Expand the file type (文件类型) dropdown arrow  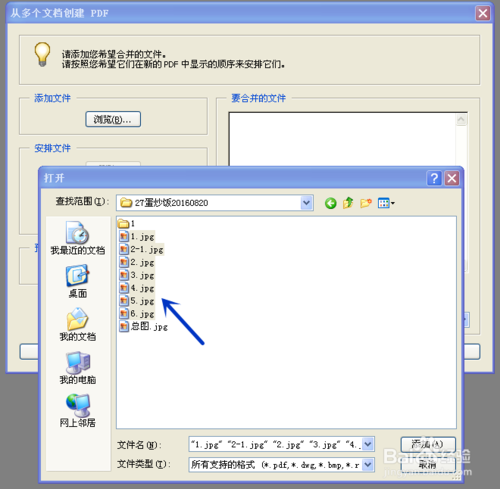(368, 465)
